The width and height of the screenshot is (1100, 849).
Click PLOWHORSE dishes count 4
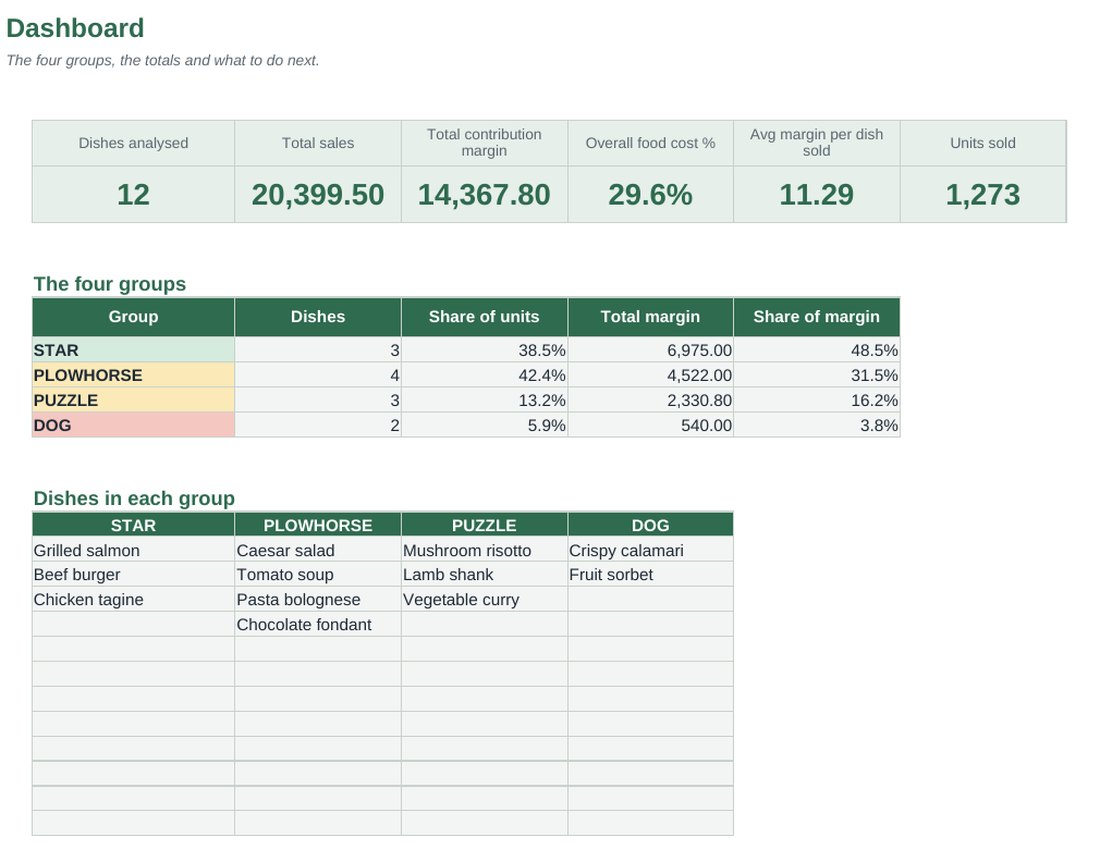(x=318, y=375)
